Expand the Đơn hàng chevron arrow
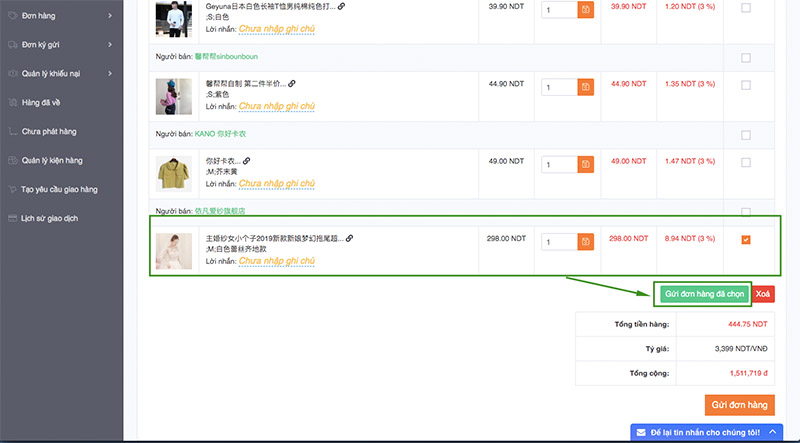The width and height of the screenshot is (800, 443). click(x=110, y=16)
